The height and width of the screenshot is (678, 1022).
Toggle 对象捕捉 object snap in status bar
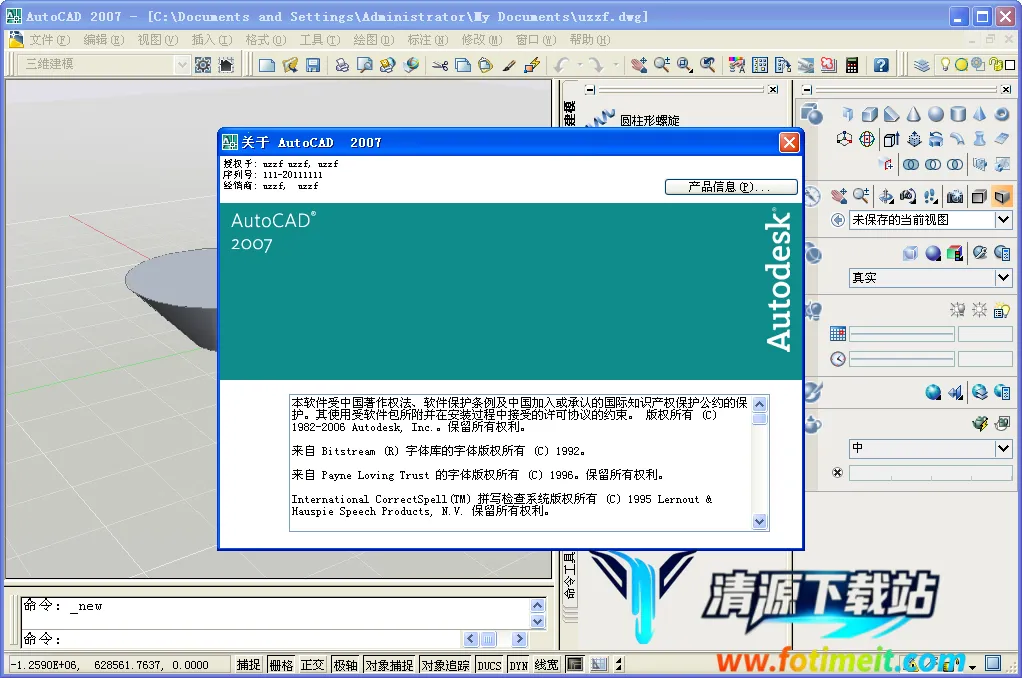[389, 665]
